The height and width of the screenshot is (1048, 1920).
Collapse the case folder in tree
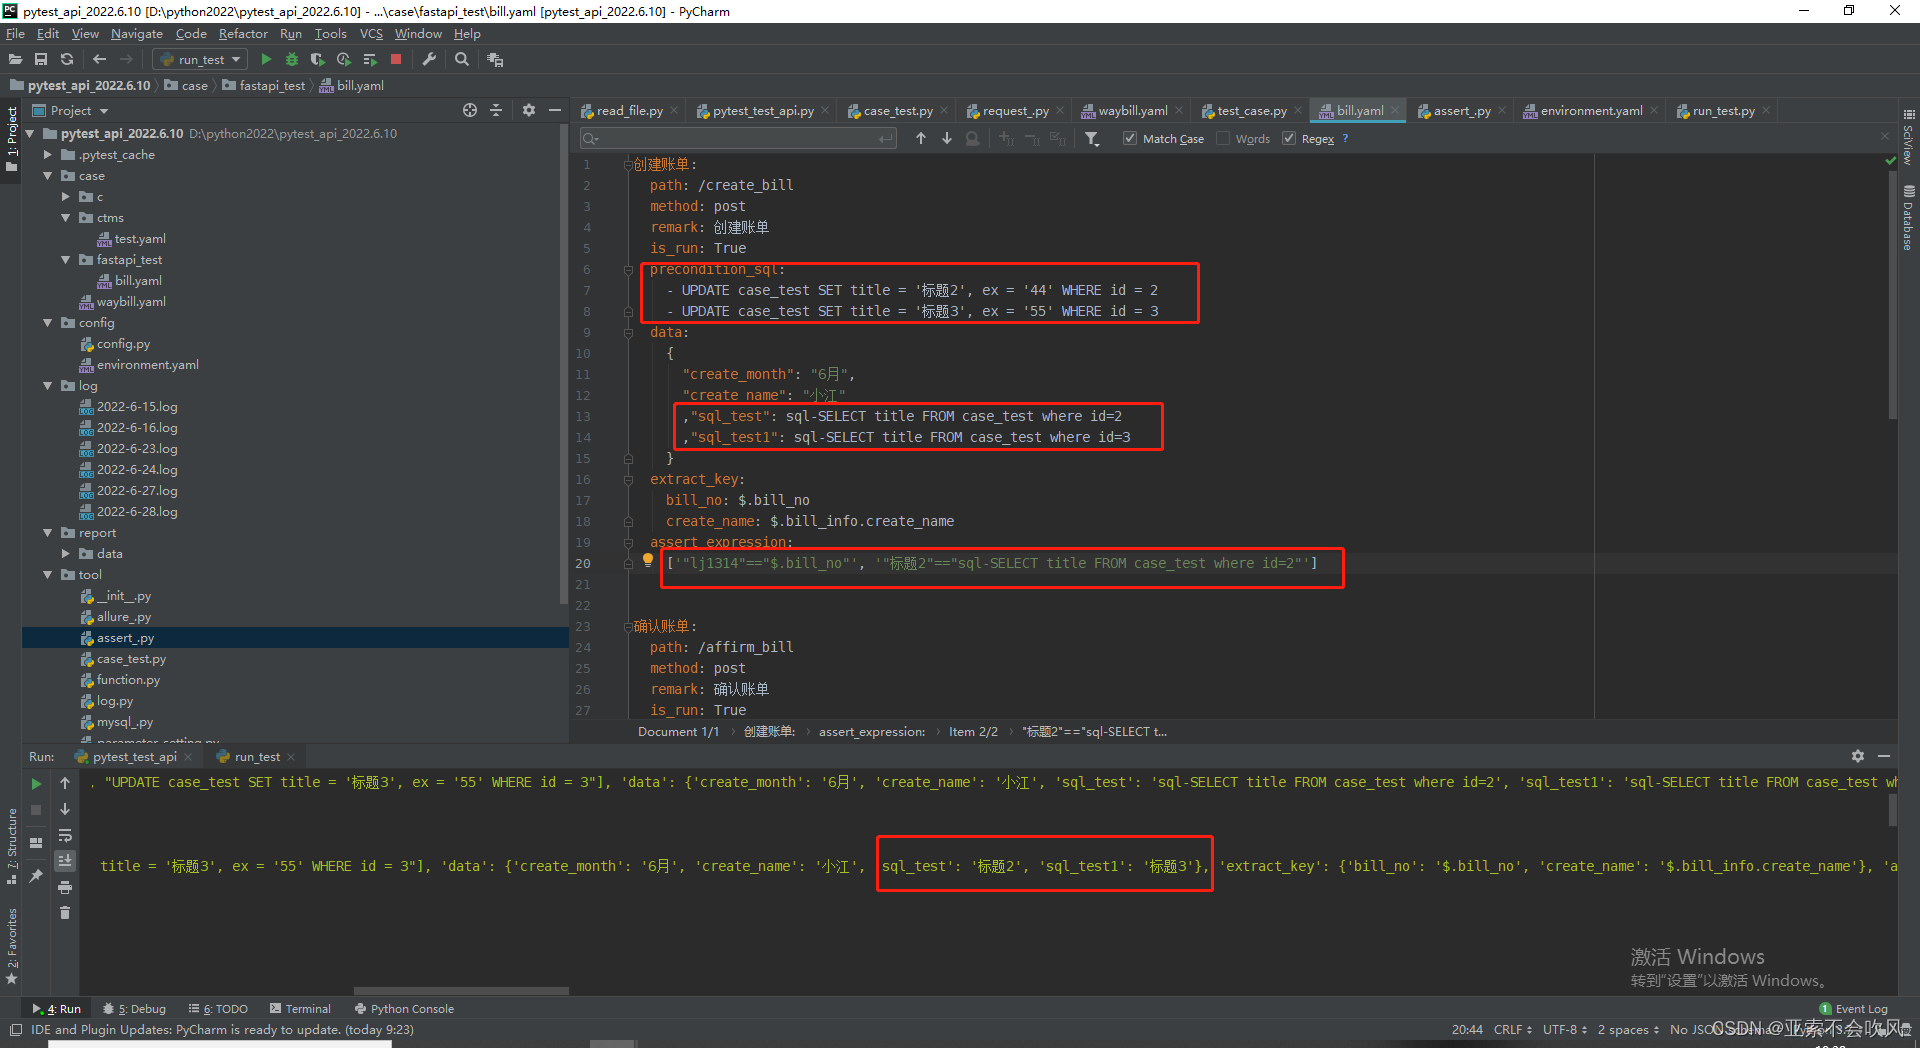coord(48,176)
